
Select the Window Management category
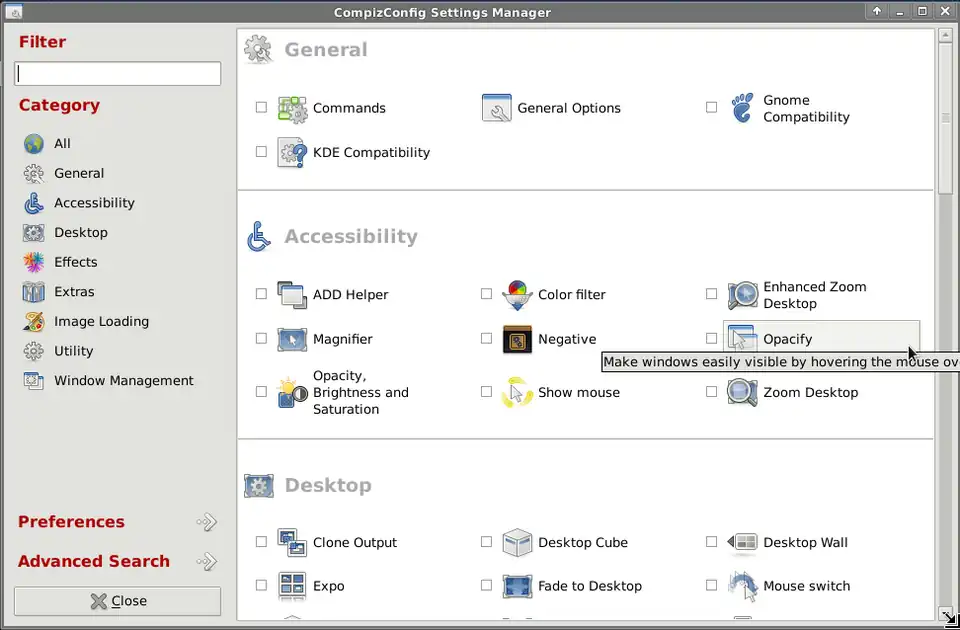tap(123, 381)
